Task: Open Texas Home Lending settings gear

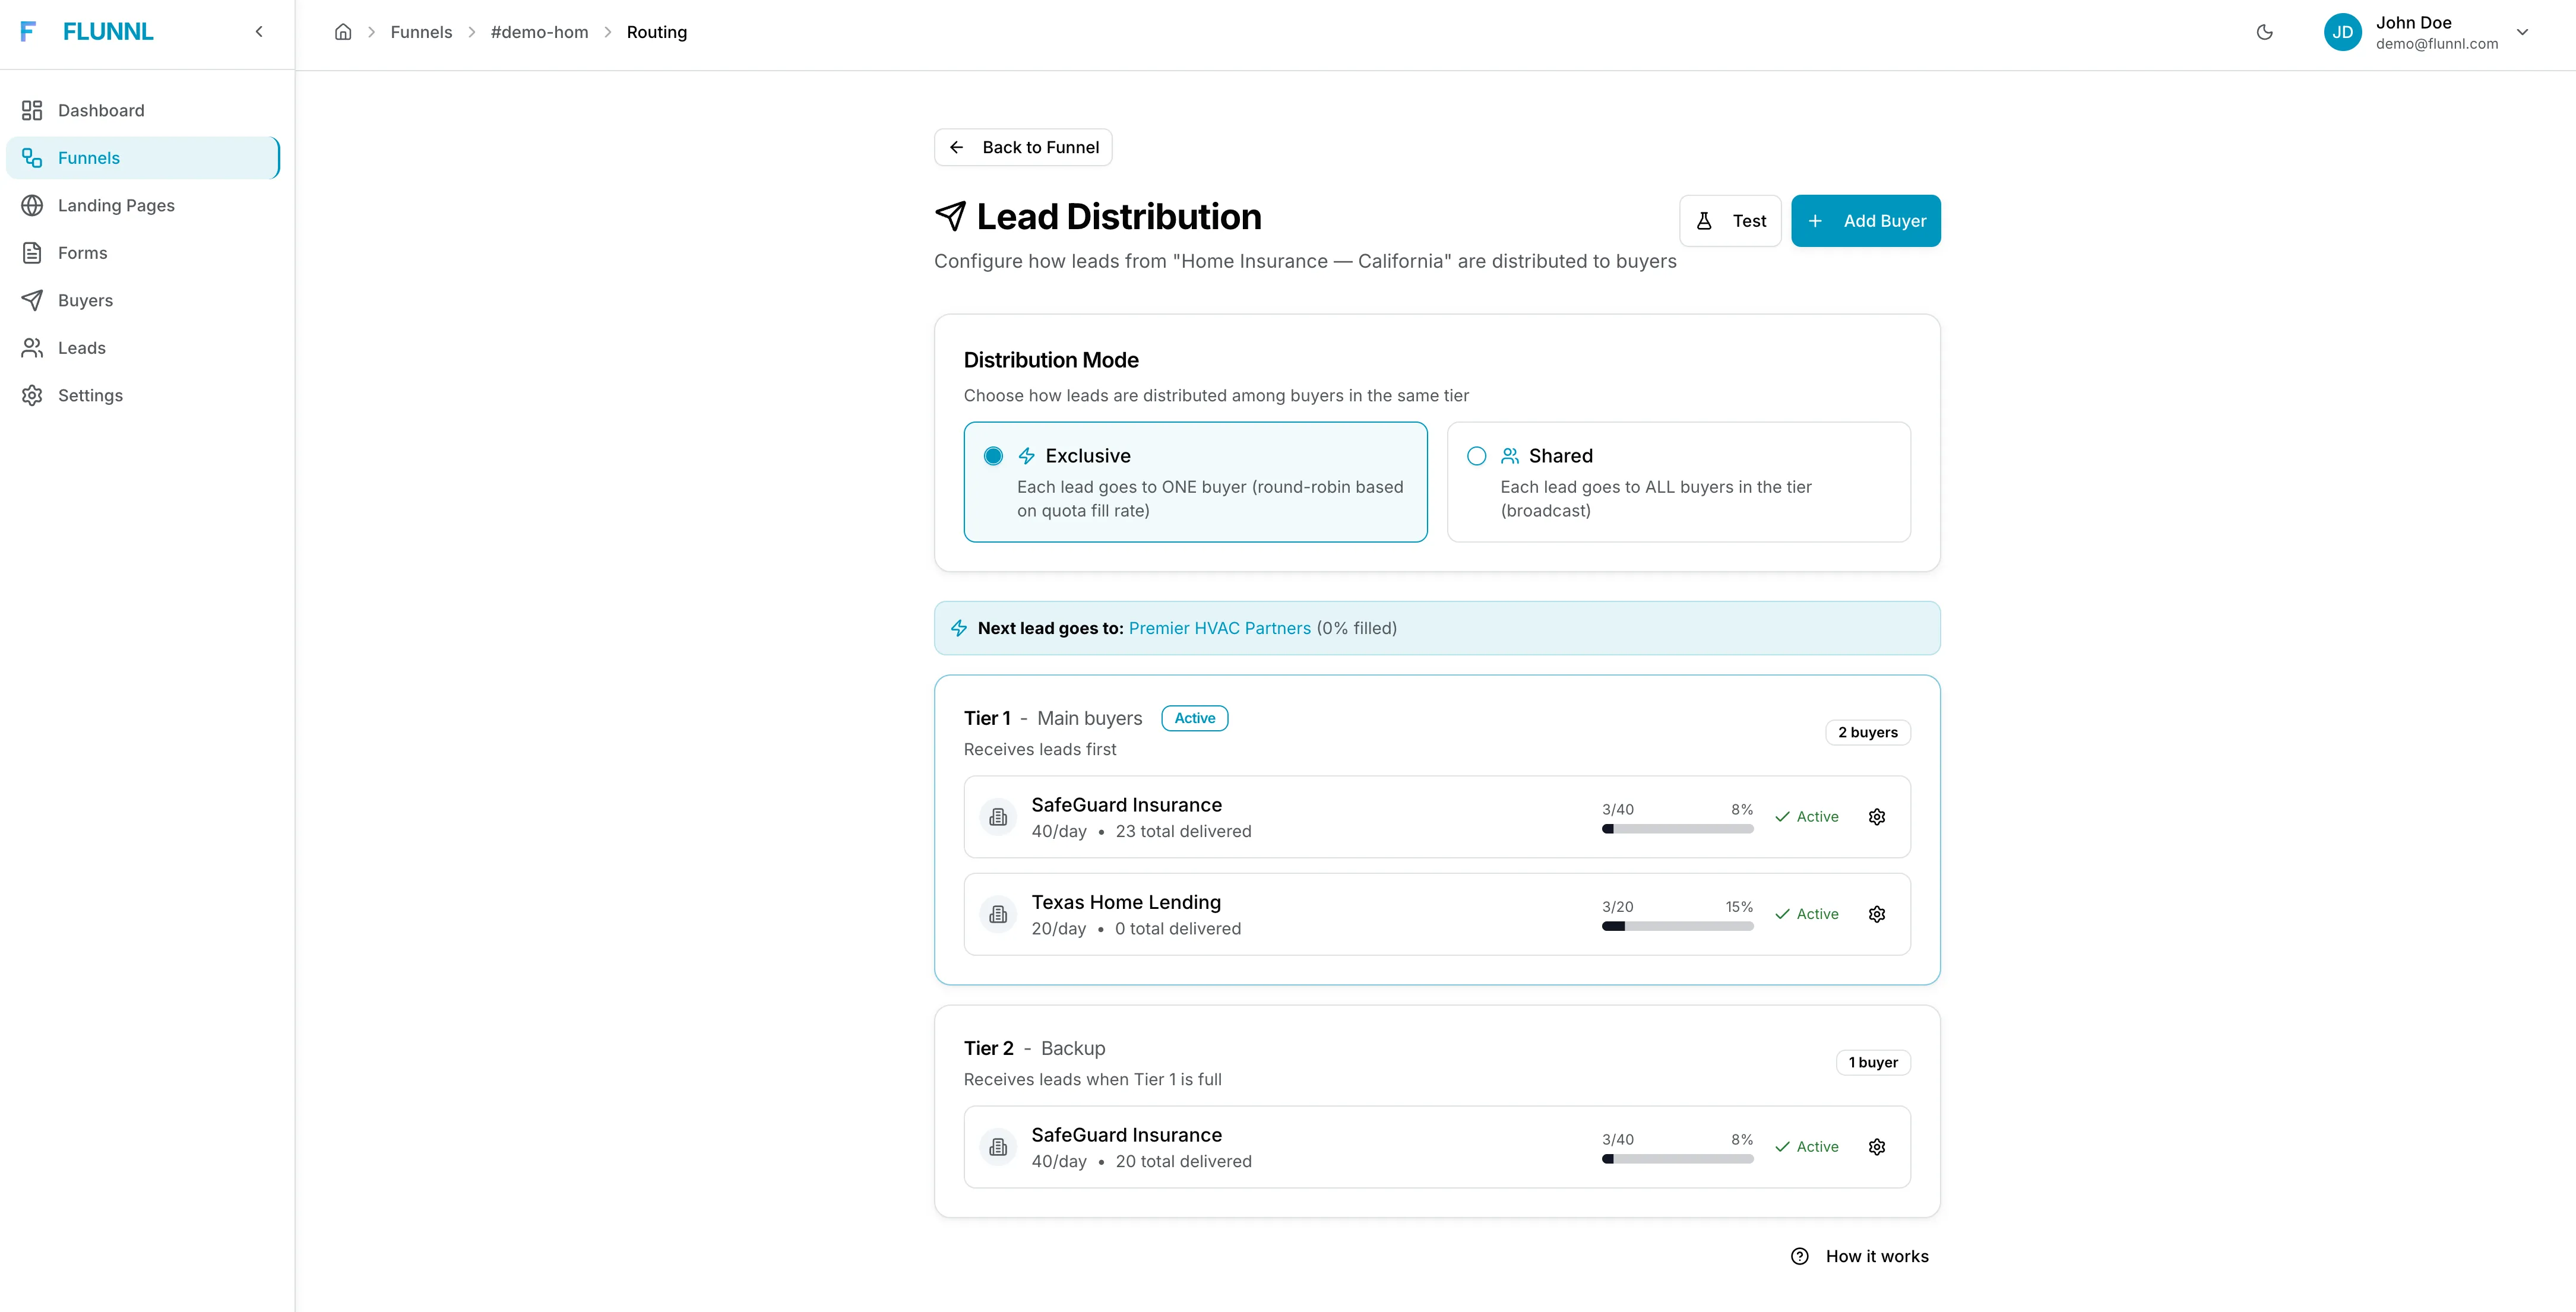Action: click(x=1876, y=913)
